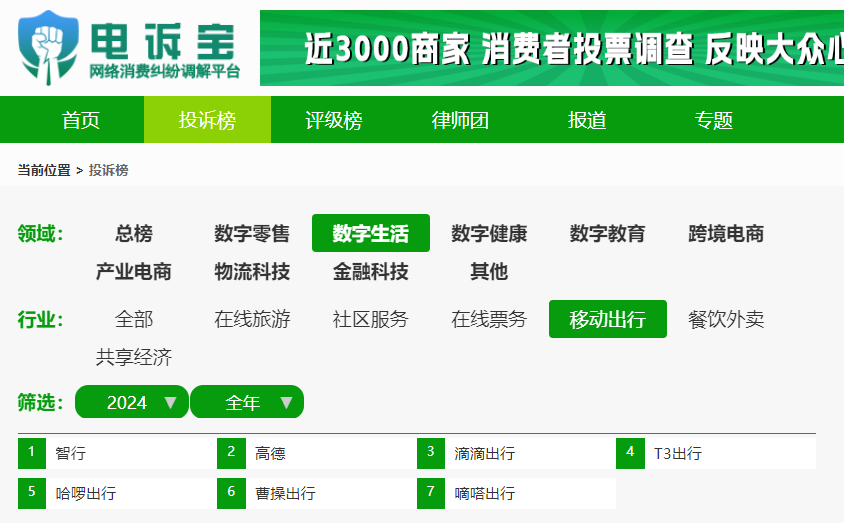
Task: Click the 筛选: filter label
Action: 40,402
